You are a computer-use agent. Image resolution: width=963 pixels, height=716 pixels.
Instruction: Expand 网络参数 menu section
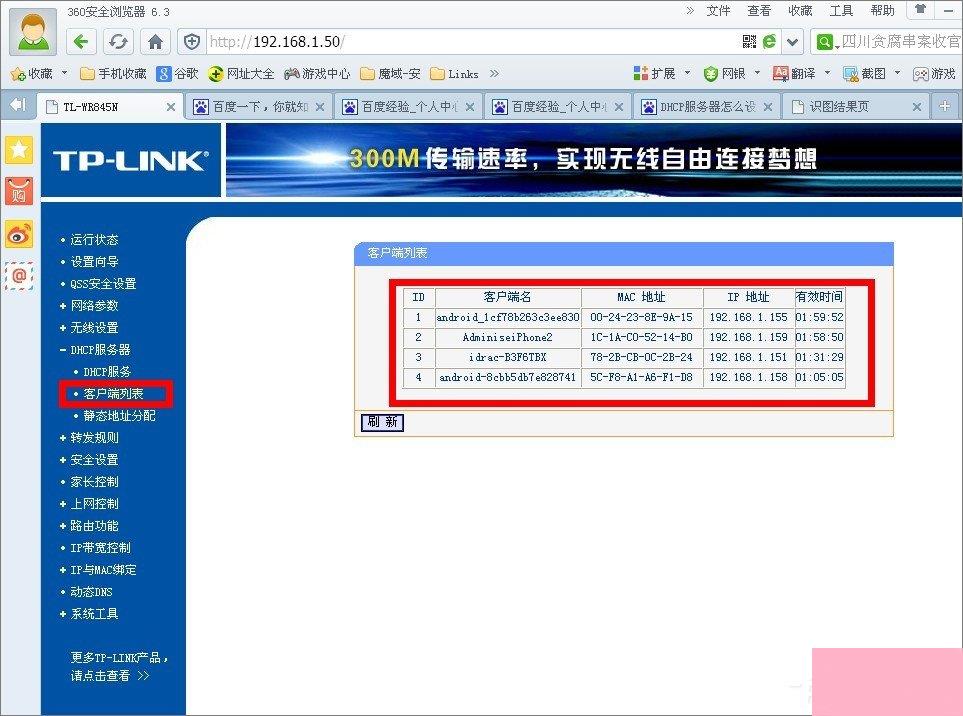click(x=94, y=306)
